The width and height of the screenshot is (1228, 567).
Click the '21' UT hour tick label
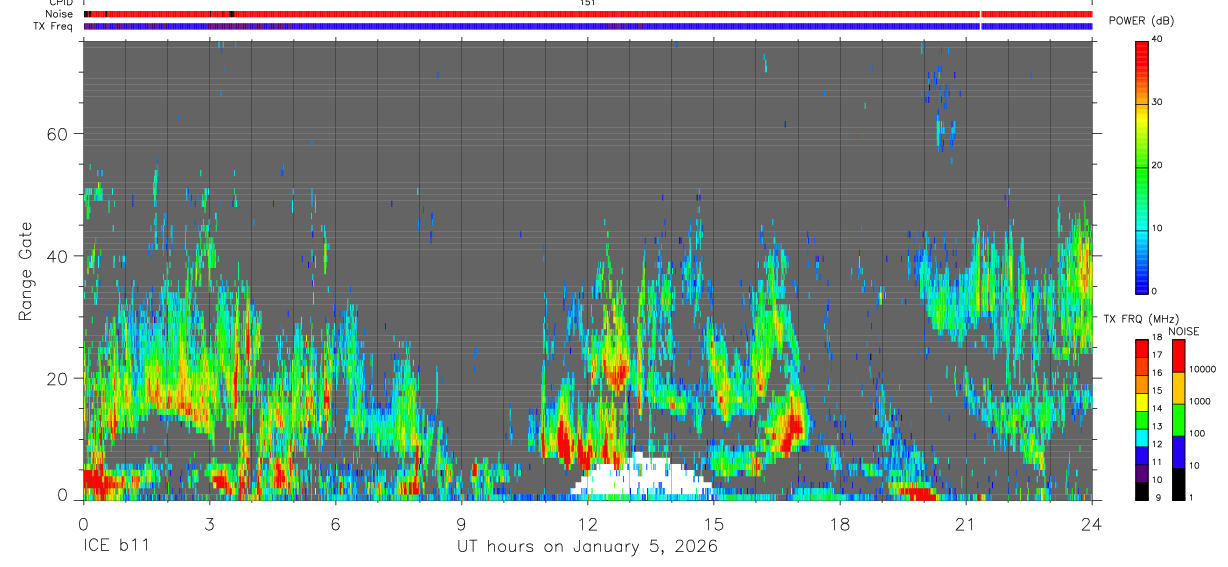[966, 523]
